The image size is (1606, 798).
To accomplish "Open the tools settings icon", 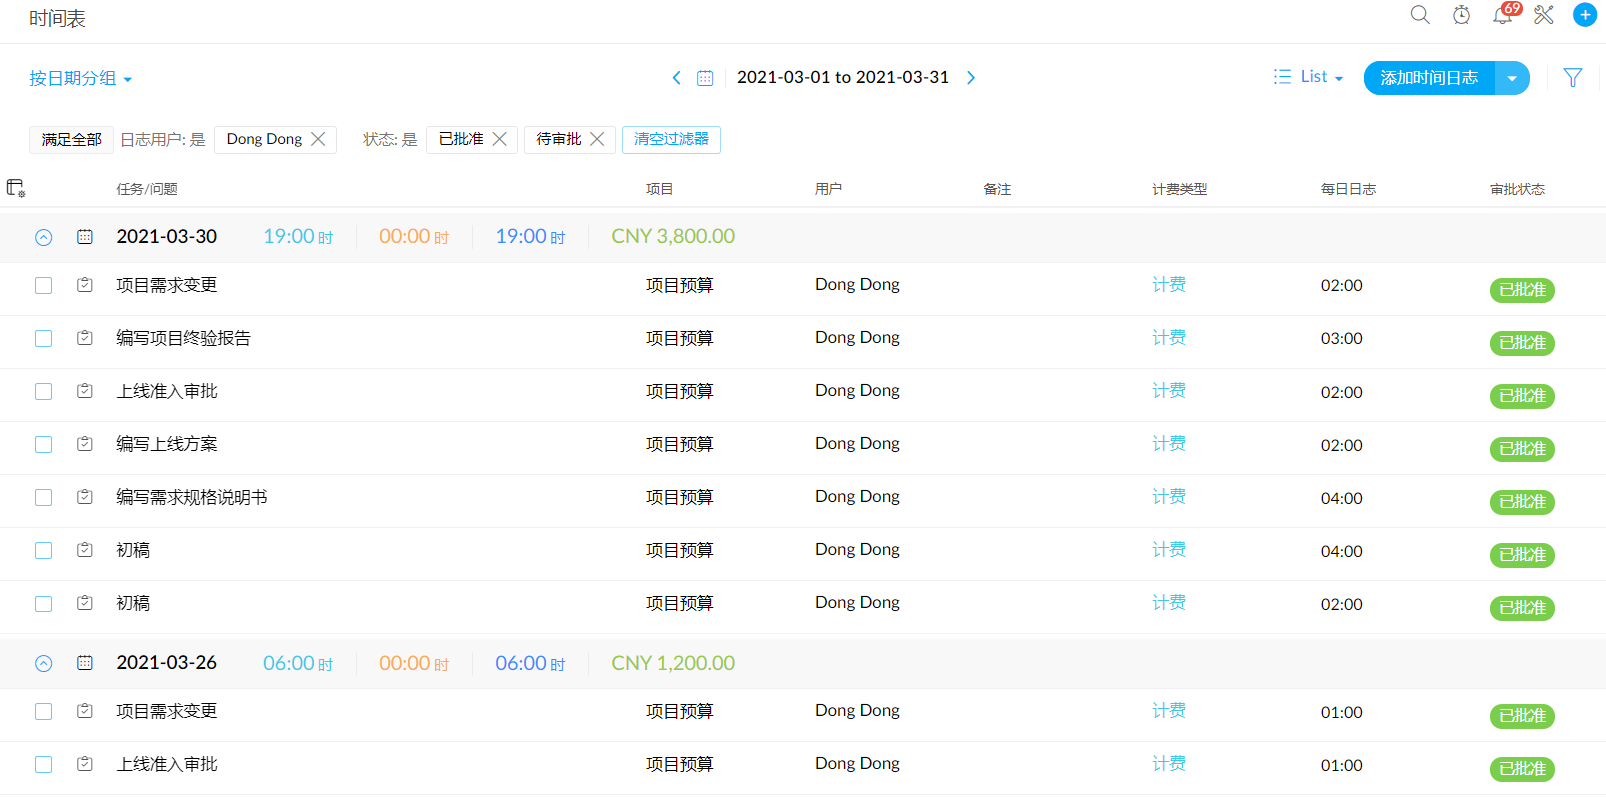I will click(x=1544, y=15).
